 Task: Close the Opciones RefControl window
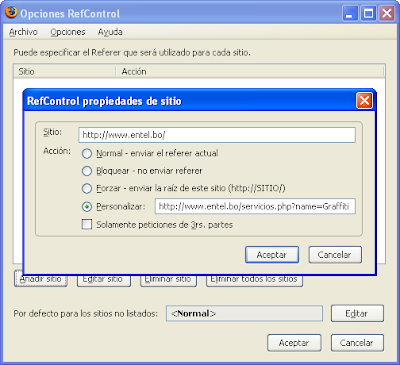[387, 14]
